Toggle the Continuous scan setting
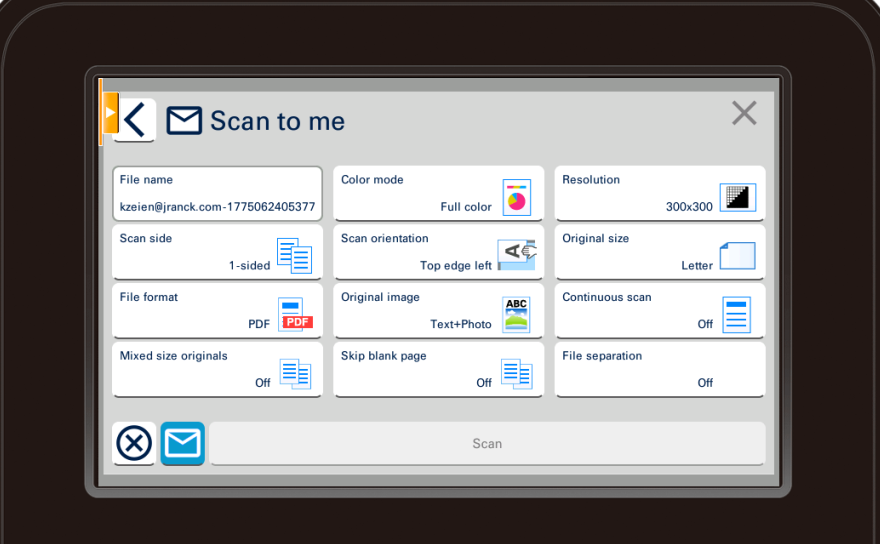The width and height of the screenshot is (880, 544). (660, 311)
